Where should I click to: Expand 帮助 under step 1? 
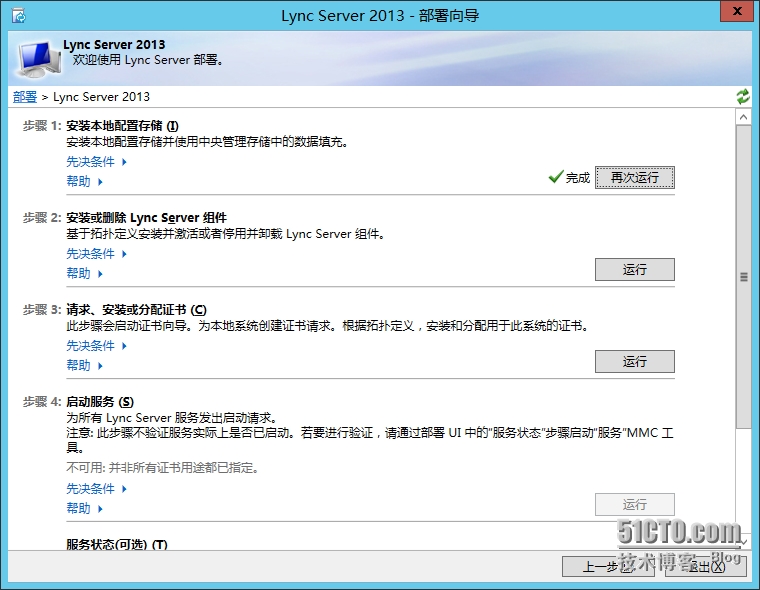point(84,181)
